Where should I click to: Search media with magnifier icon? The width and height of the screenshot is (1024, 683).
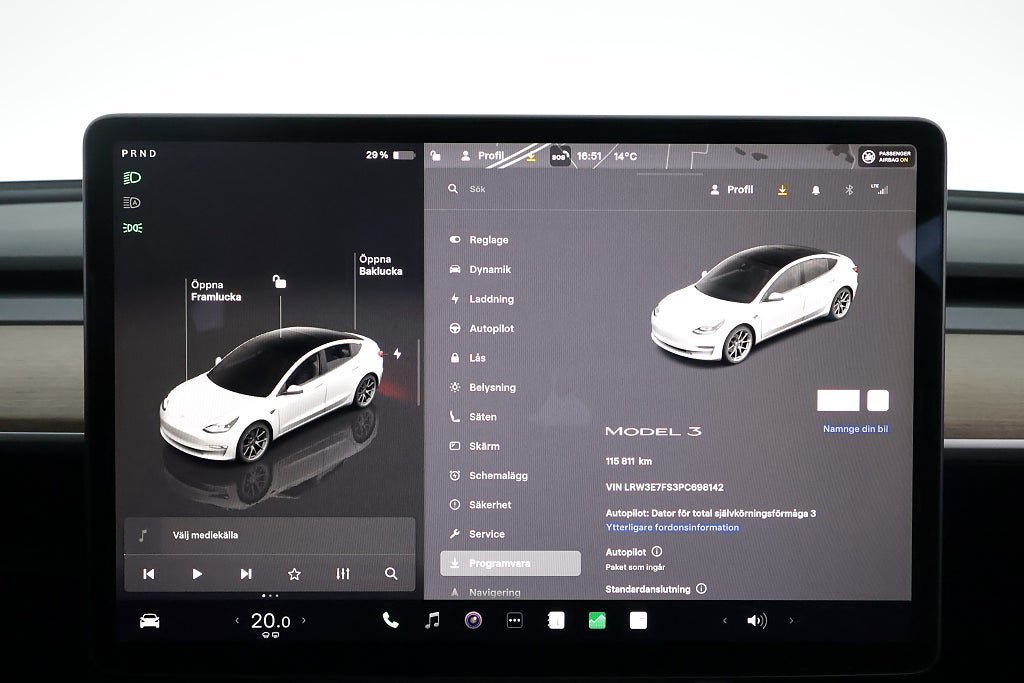point(391,573)
